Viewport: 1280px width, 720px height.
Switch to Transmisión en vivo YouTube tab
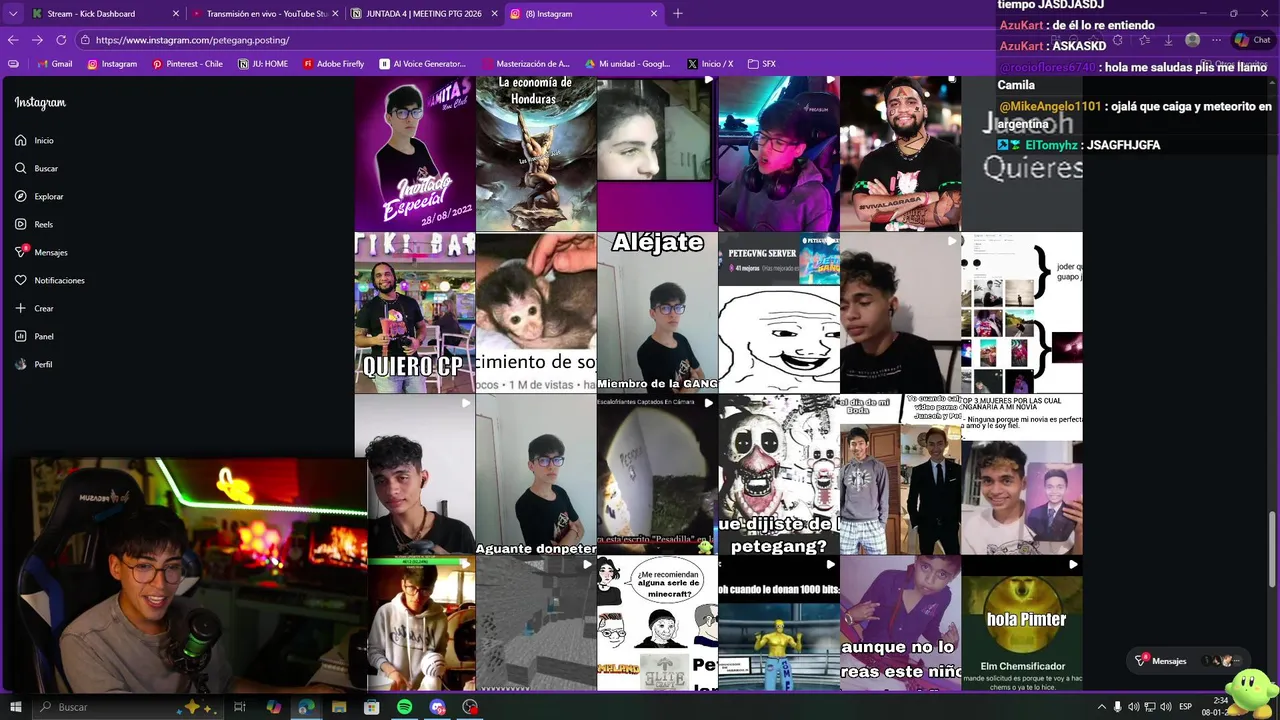point(266,14)
